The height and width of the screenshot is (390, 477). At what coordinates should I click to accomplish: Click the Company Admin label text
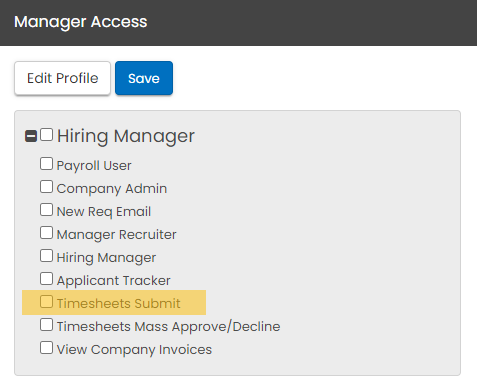[112, 189]
